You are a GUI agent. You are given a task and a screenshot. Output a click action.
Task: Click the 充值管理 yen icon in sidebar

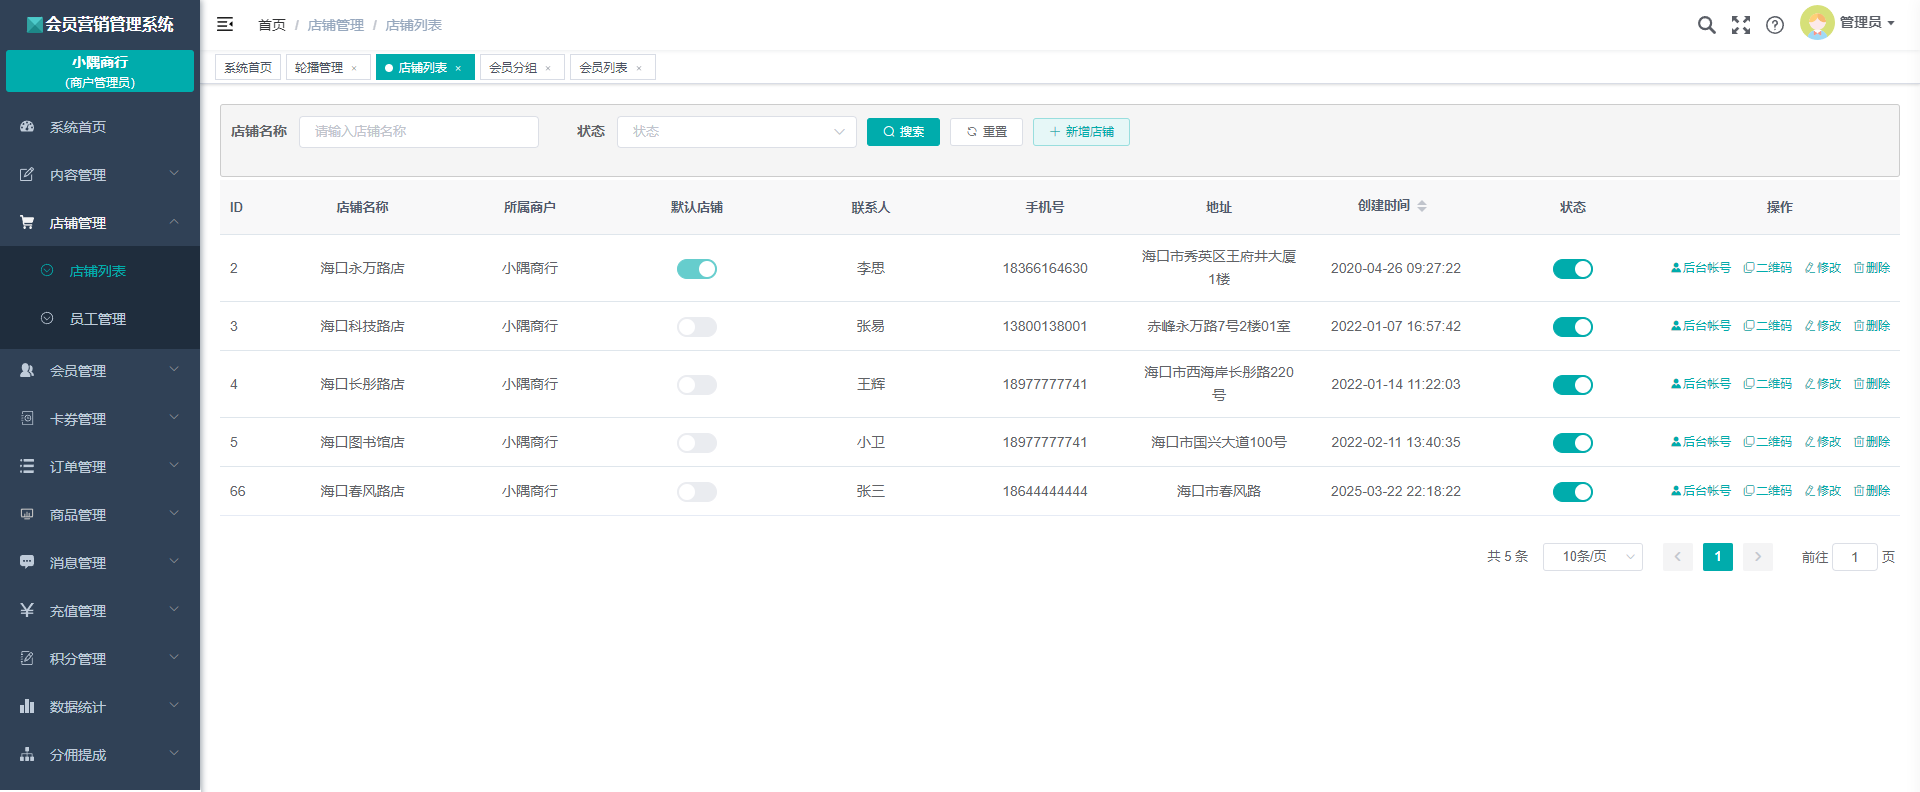27,610
